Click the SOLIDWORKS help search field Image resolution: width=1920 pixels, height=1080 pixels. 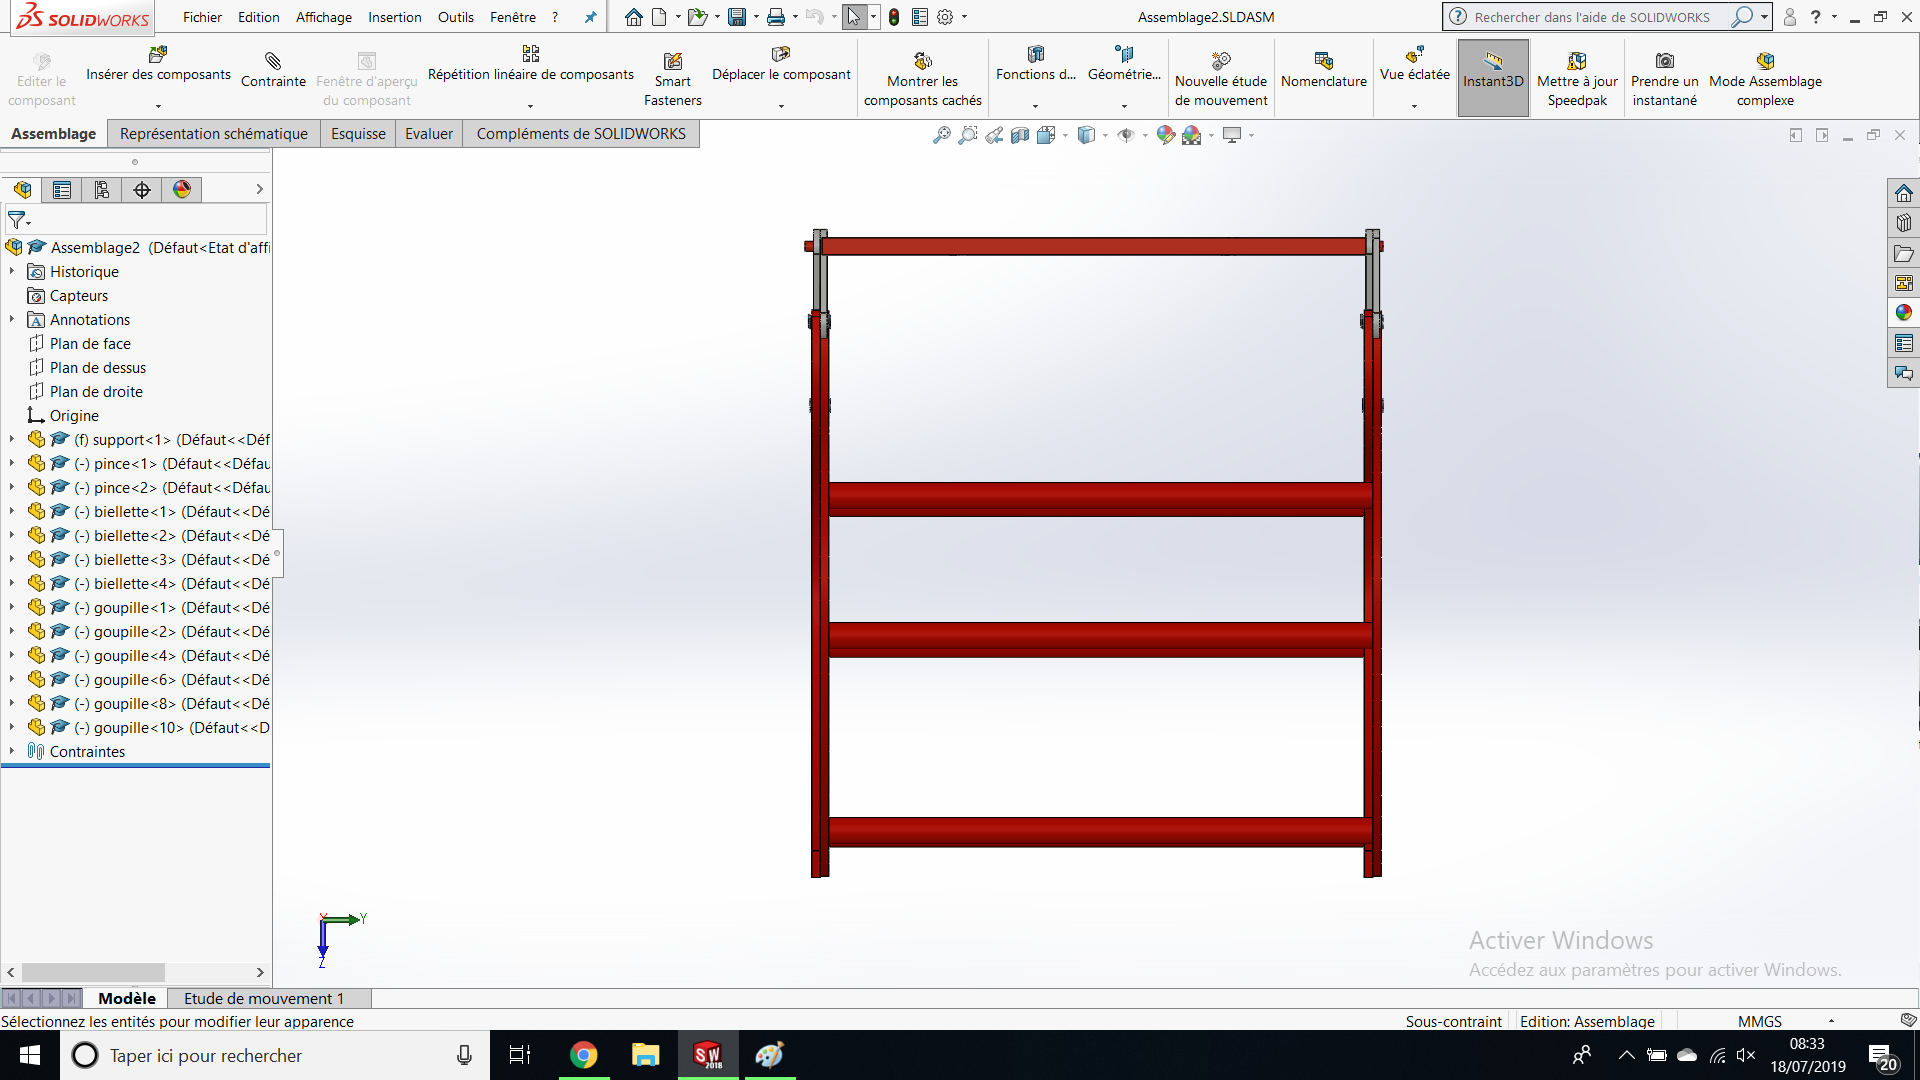[1592, 17]
